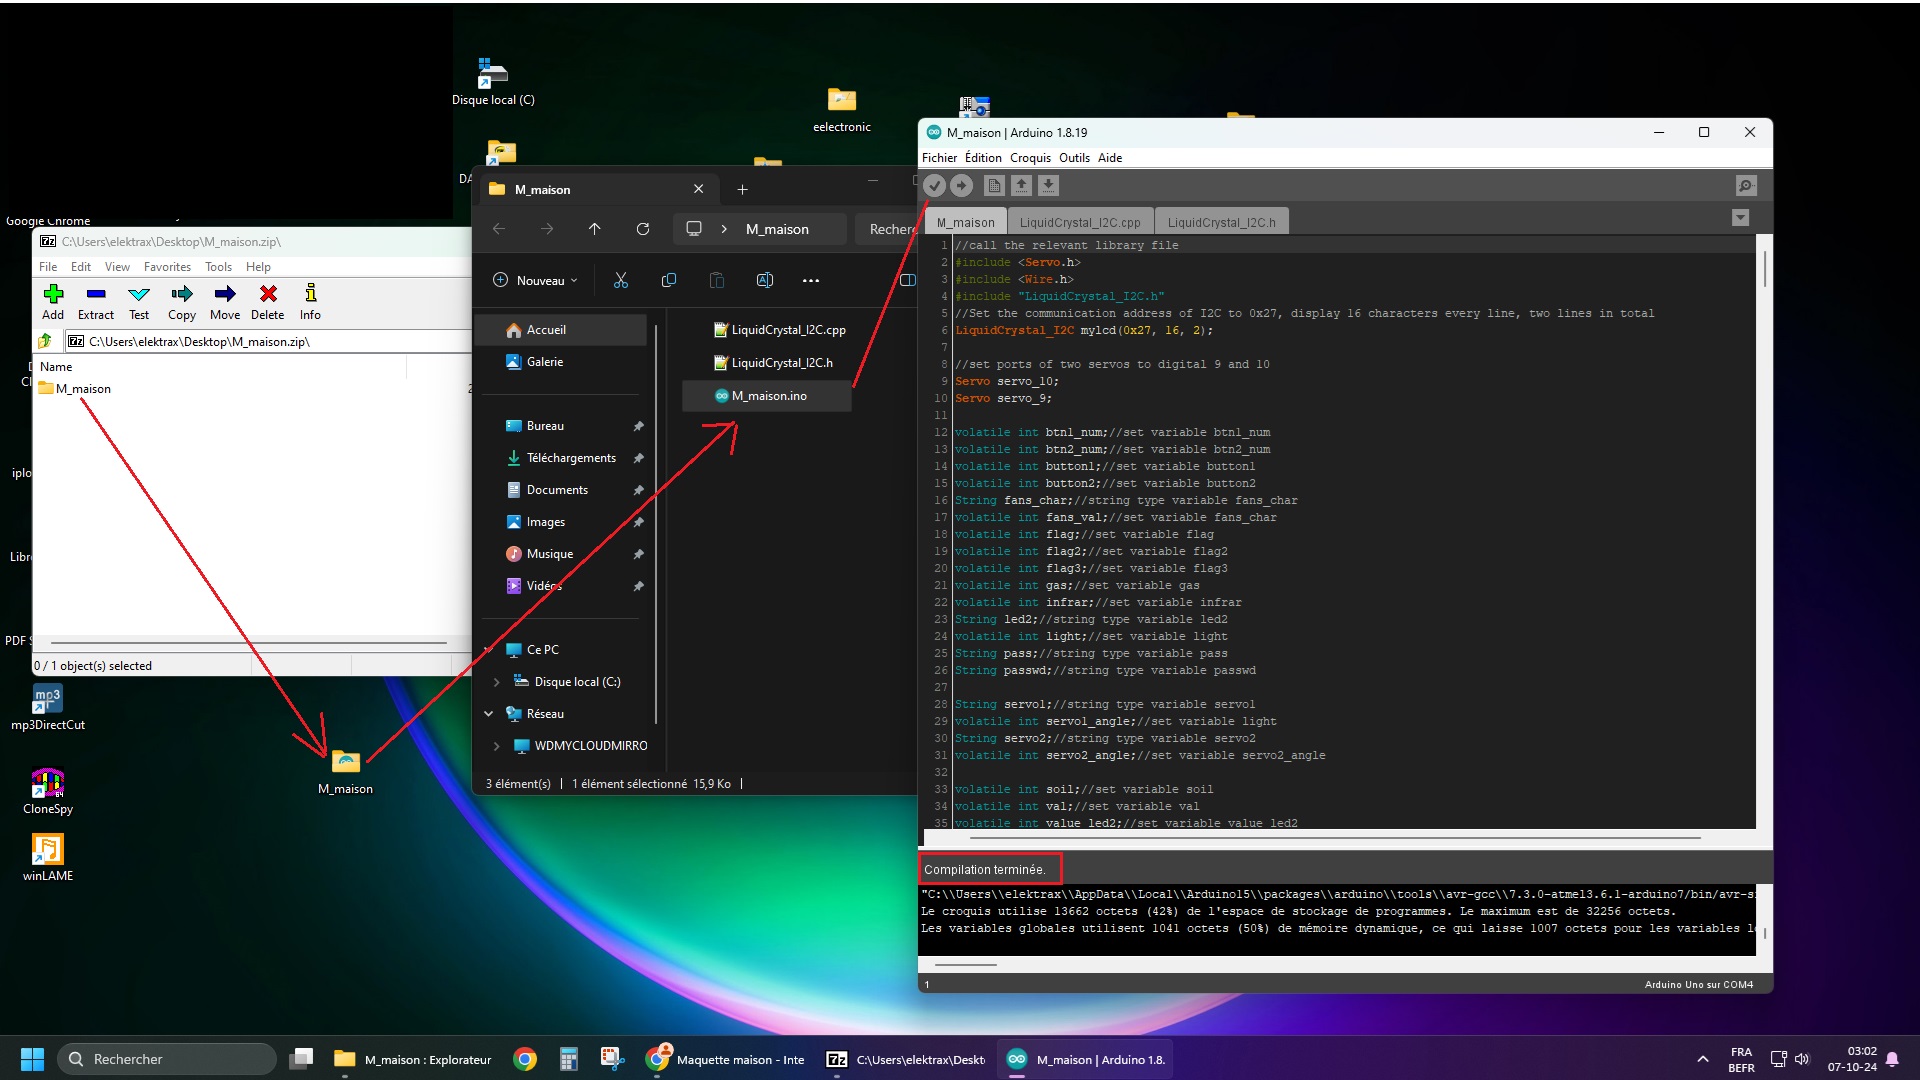Viewport: 1920px width, 1080px height.
Task: Switch to LiquidCrystal_I2C.cpp tab
Action: [1080, 222]
